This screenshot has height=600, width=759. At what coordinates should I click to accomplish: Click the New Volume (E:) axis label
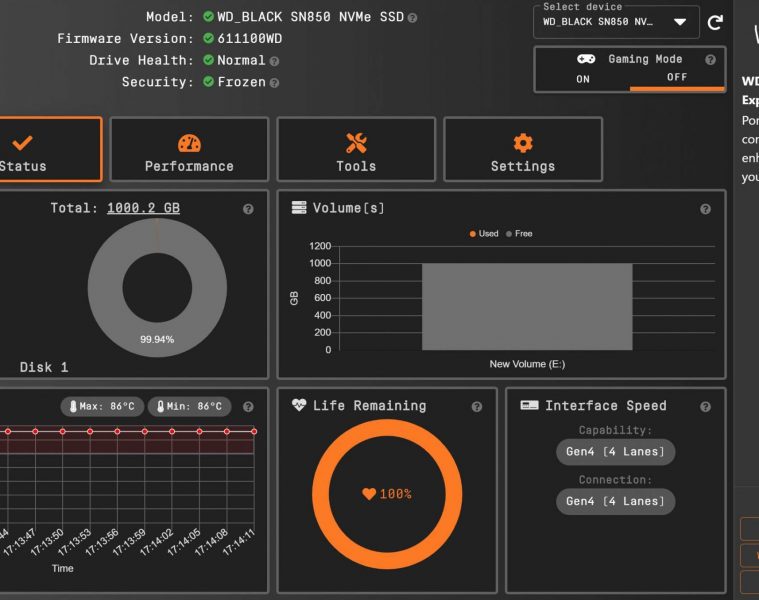pyautogui.click(x=527, y=364)
